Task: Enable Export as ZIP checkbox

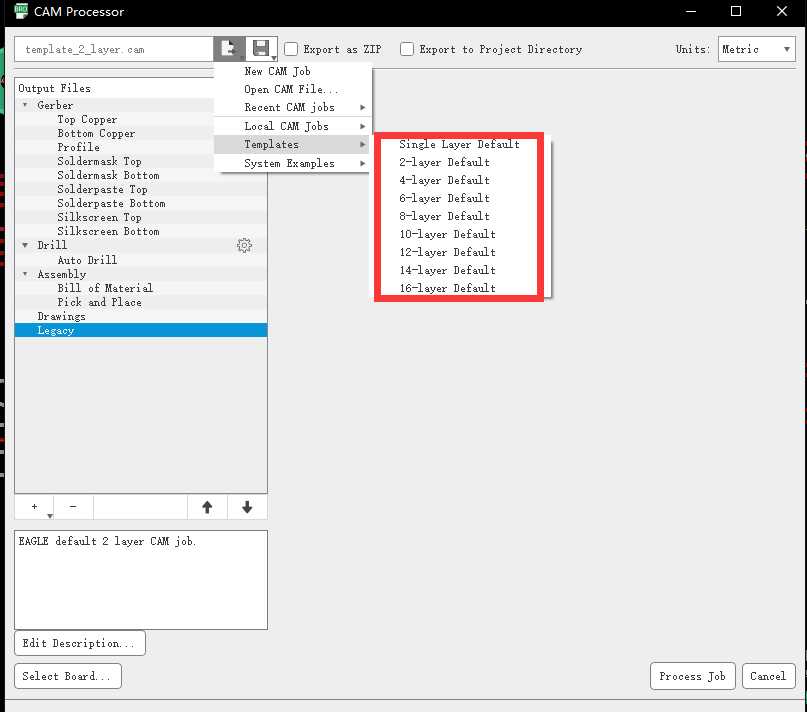Action: pyautogui.click(x=291, y=49)
